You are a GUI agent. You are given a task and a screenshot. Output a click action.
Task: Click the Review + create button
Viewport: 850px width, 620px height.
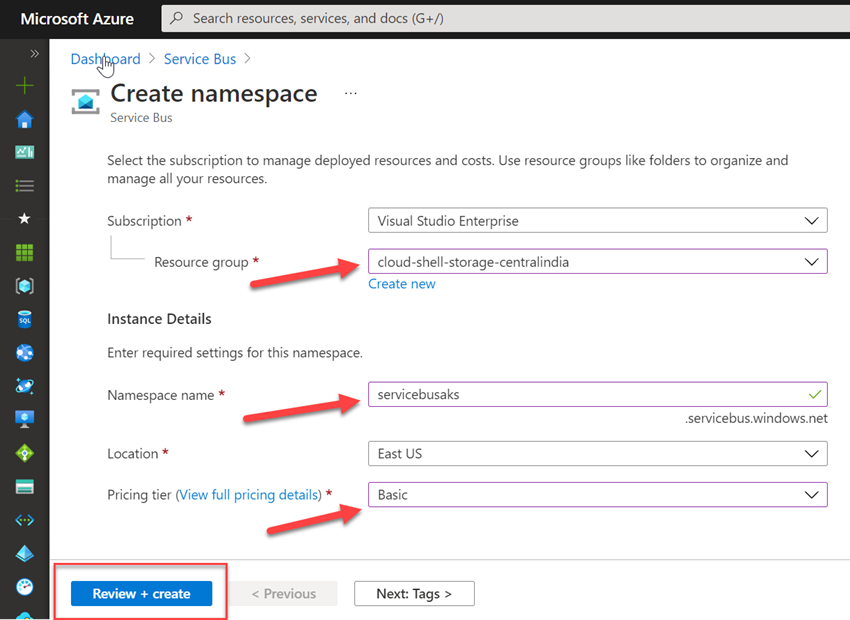(141, 594)
